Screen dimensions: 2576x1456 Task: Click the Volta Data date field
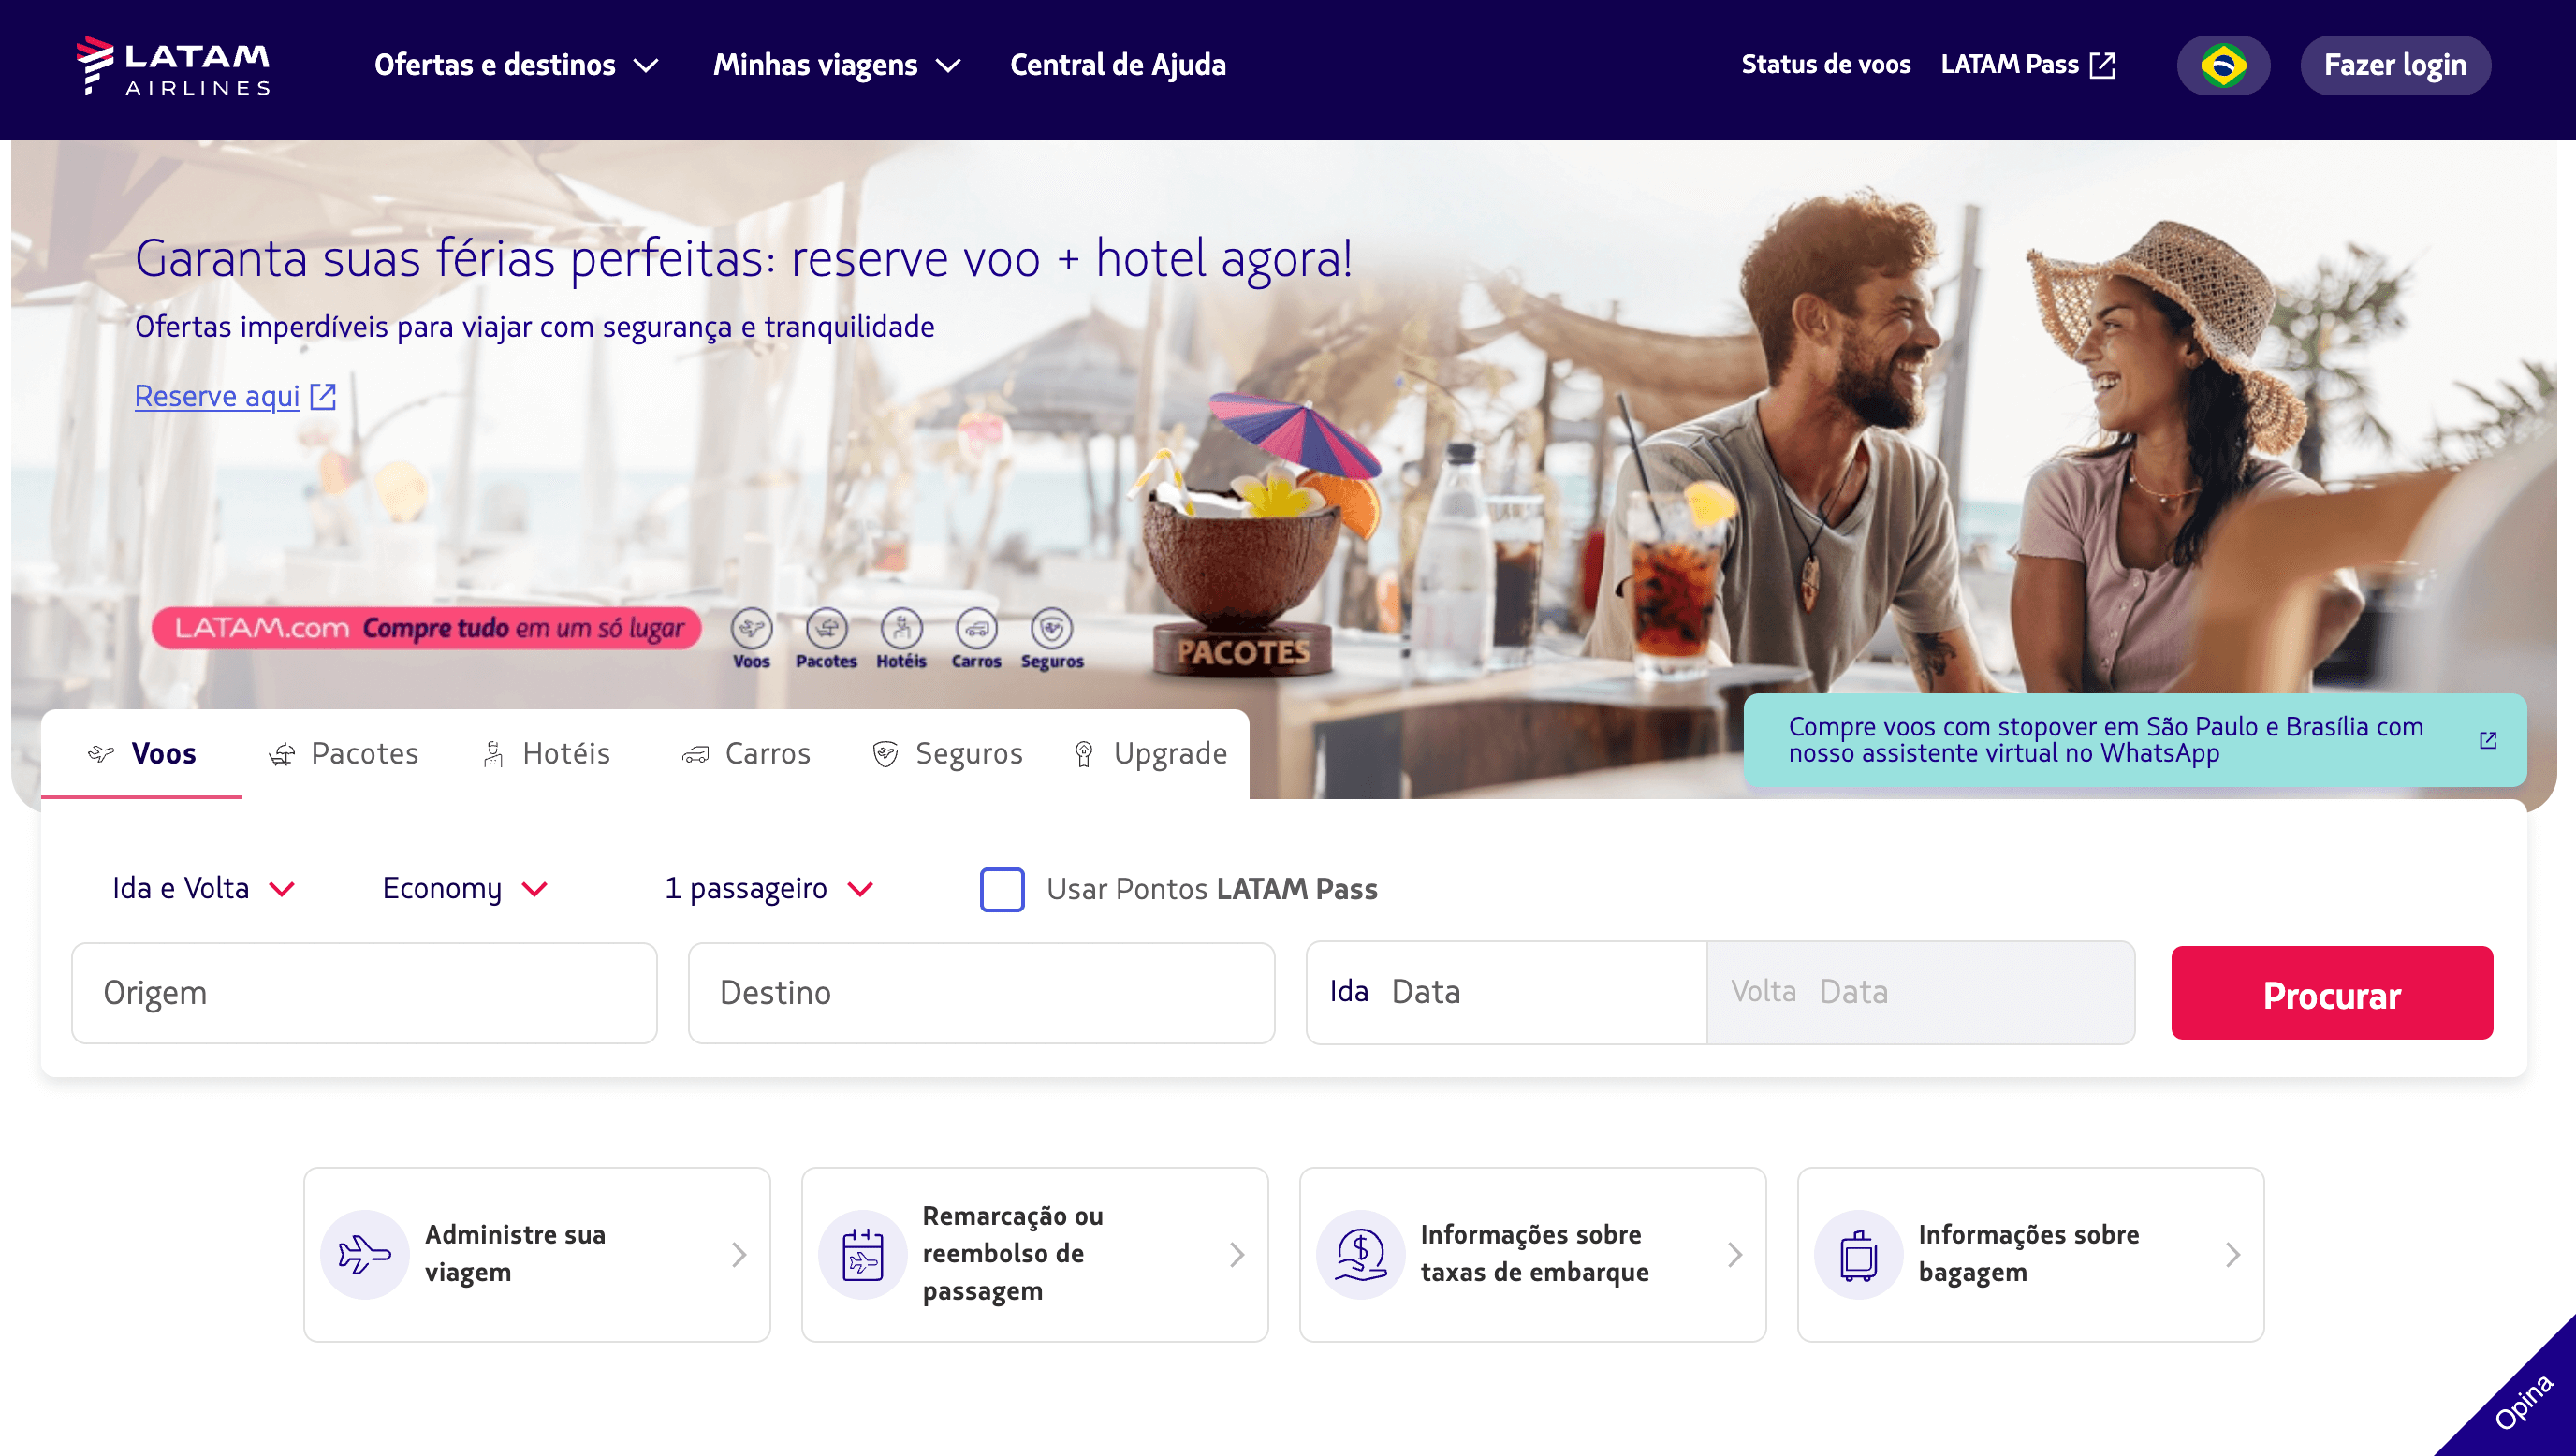click(x=1920, y=993)
